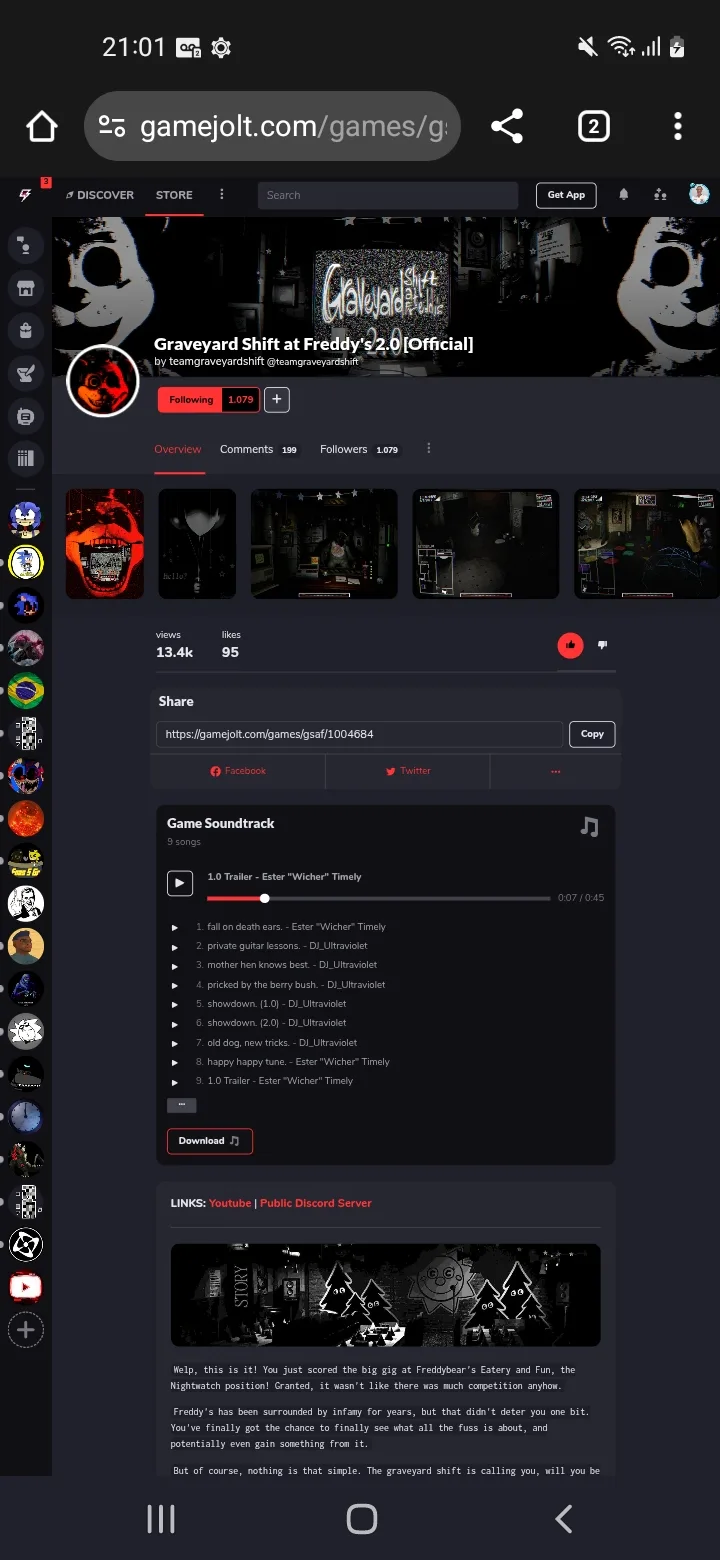Viewport: 720px width, 1560px height.
Task: Tap the browser home icon
Action: 42,127
